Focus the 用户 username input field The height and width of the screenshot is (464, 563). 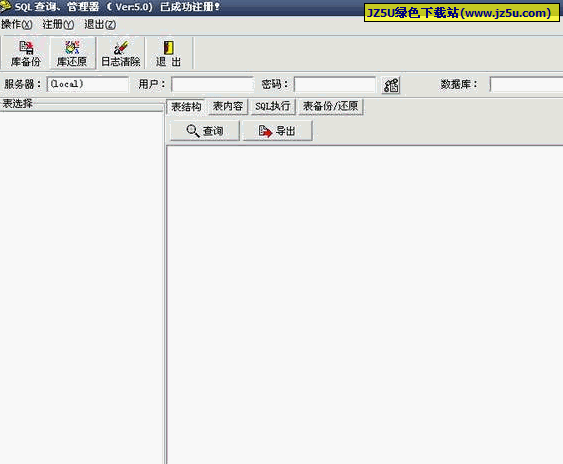tap(212, 84)
